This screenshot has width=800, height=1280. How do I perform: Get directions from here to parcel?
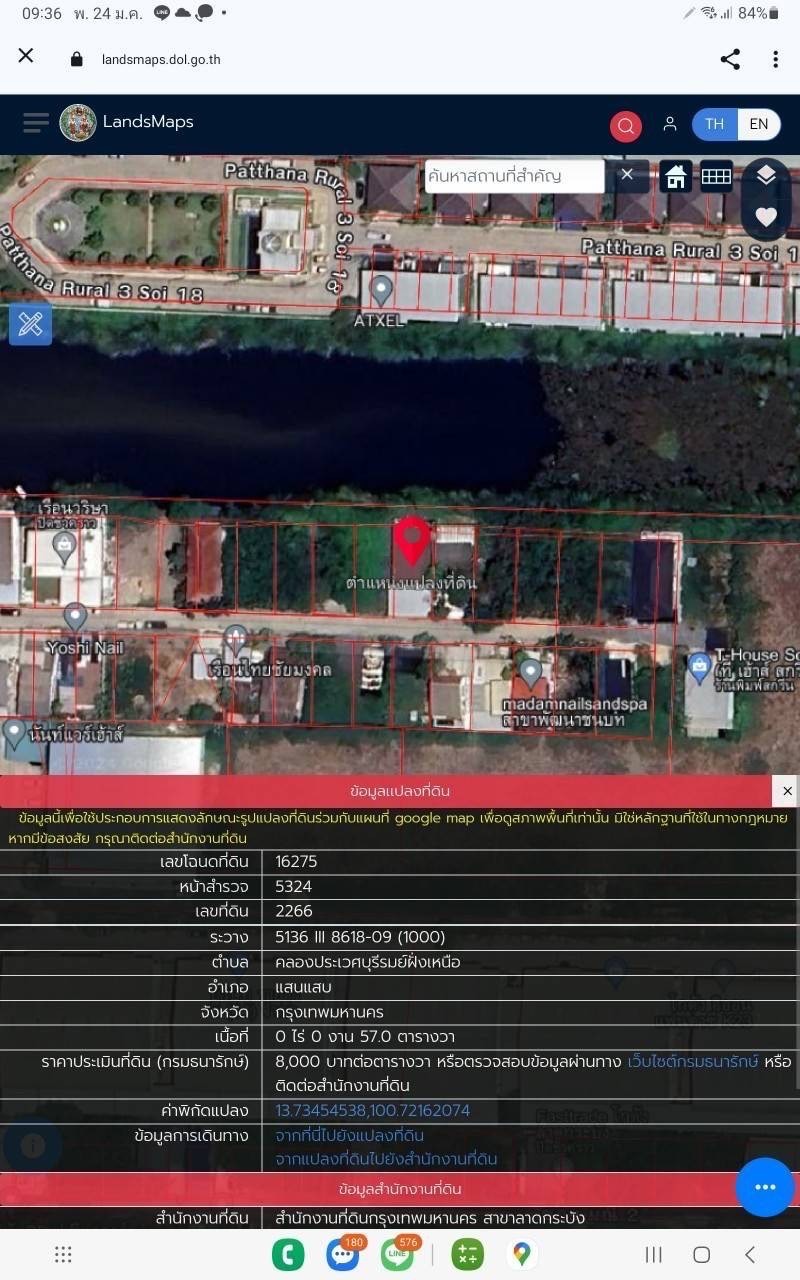[x=350, y=1135]
